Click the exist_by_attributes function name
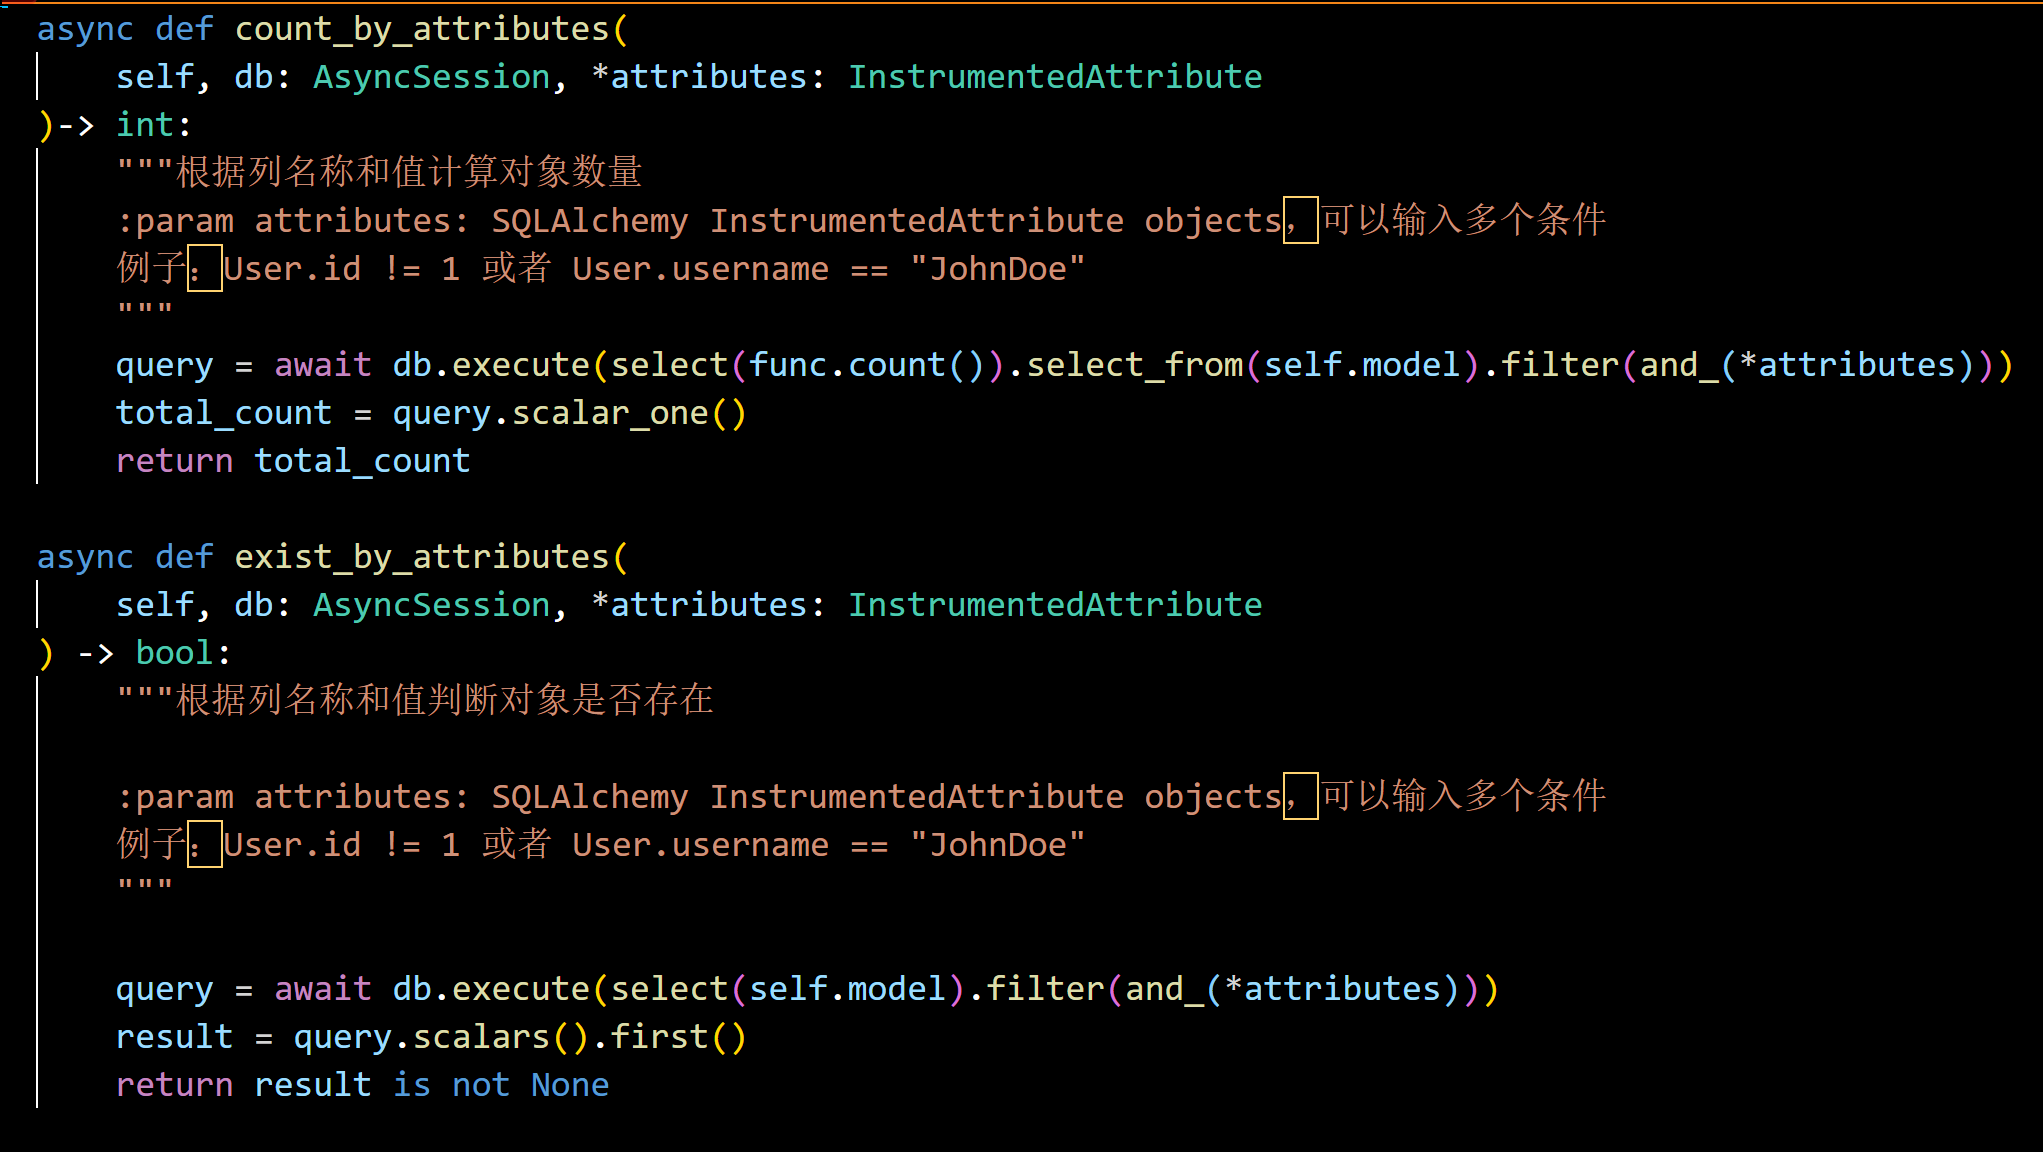Viewport: 2043px width, 1152px height. [x=422, y=557]
